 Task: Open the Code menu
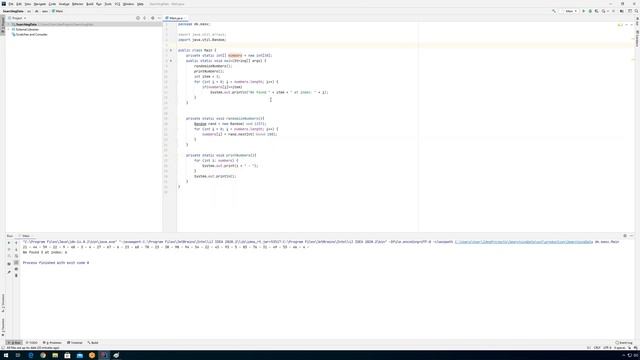click(x=52, y=4)
